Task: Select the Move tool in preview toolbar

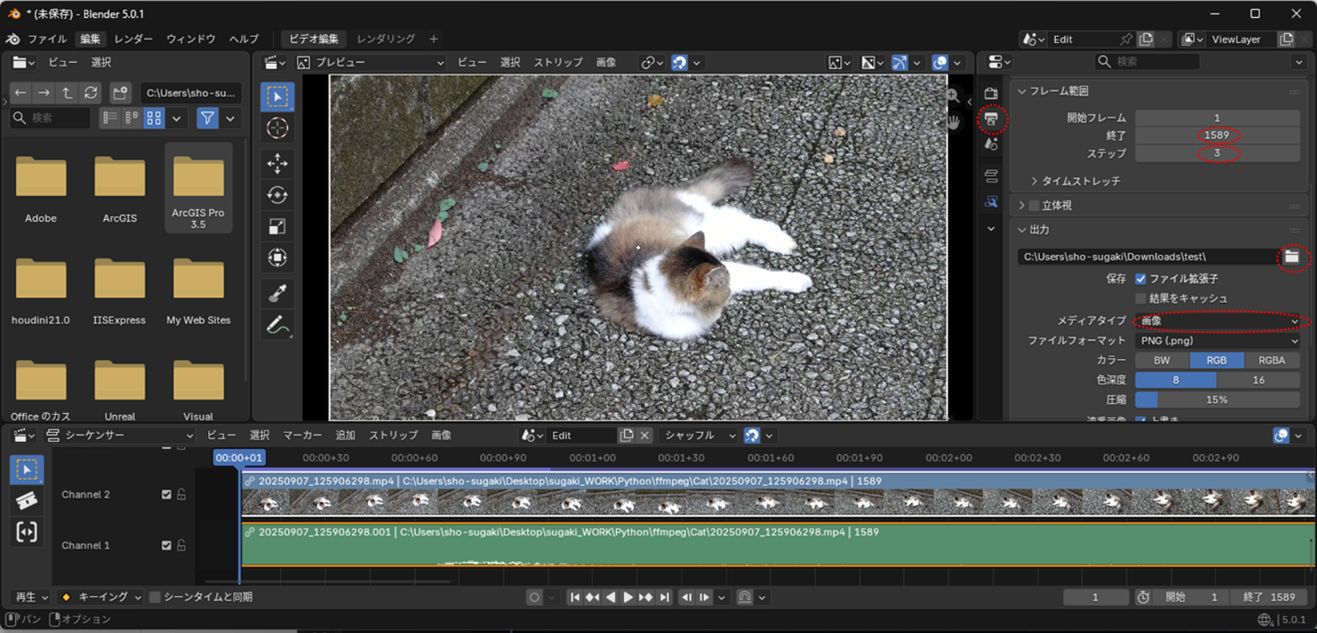Action: click(x=277, y=163)
